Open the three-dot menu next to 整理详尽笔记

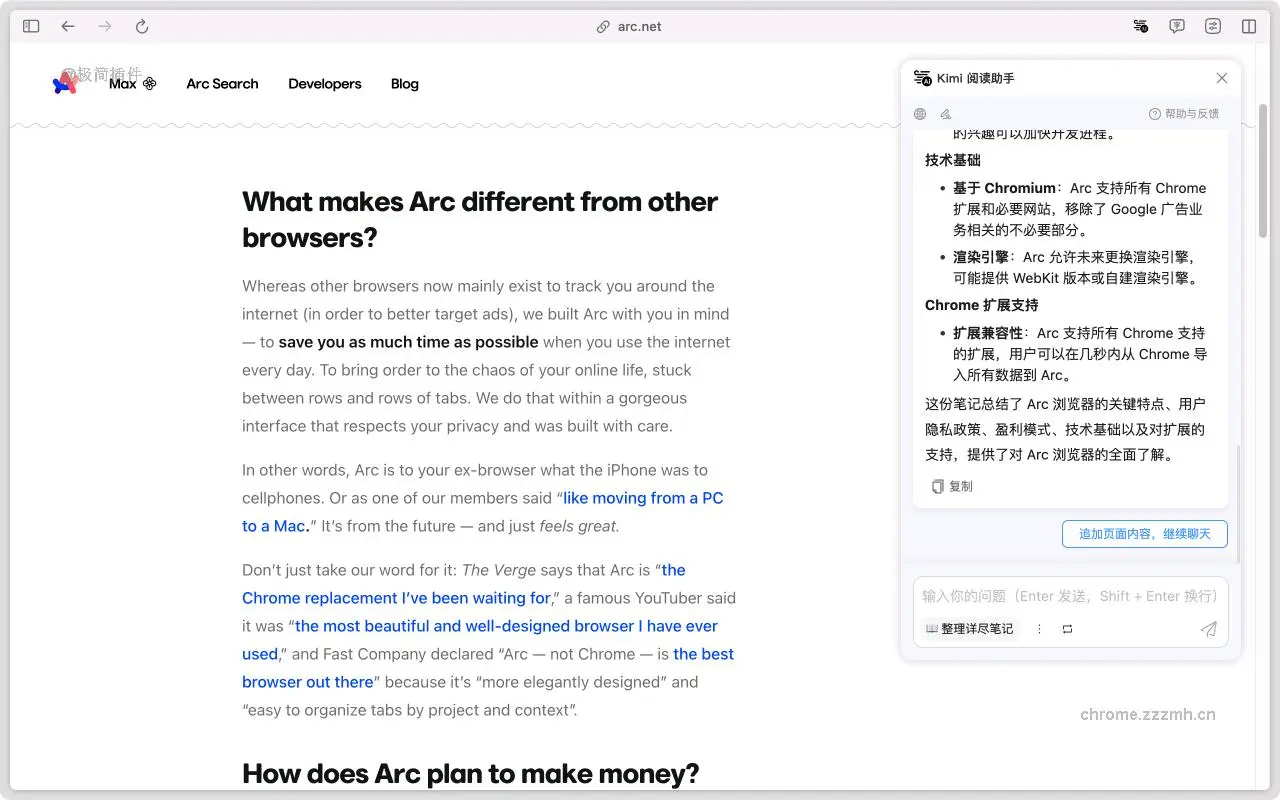pyautogui.click(x=1037, y=628)
